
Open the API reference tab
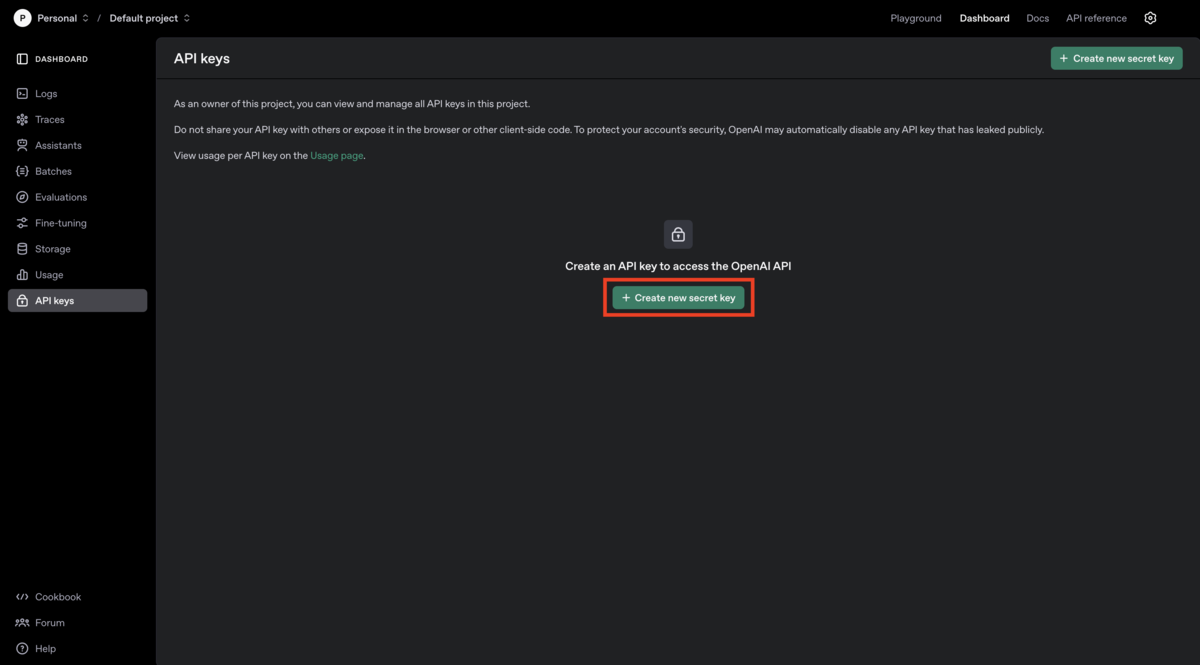click(1096, 18)
